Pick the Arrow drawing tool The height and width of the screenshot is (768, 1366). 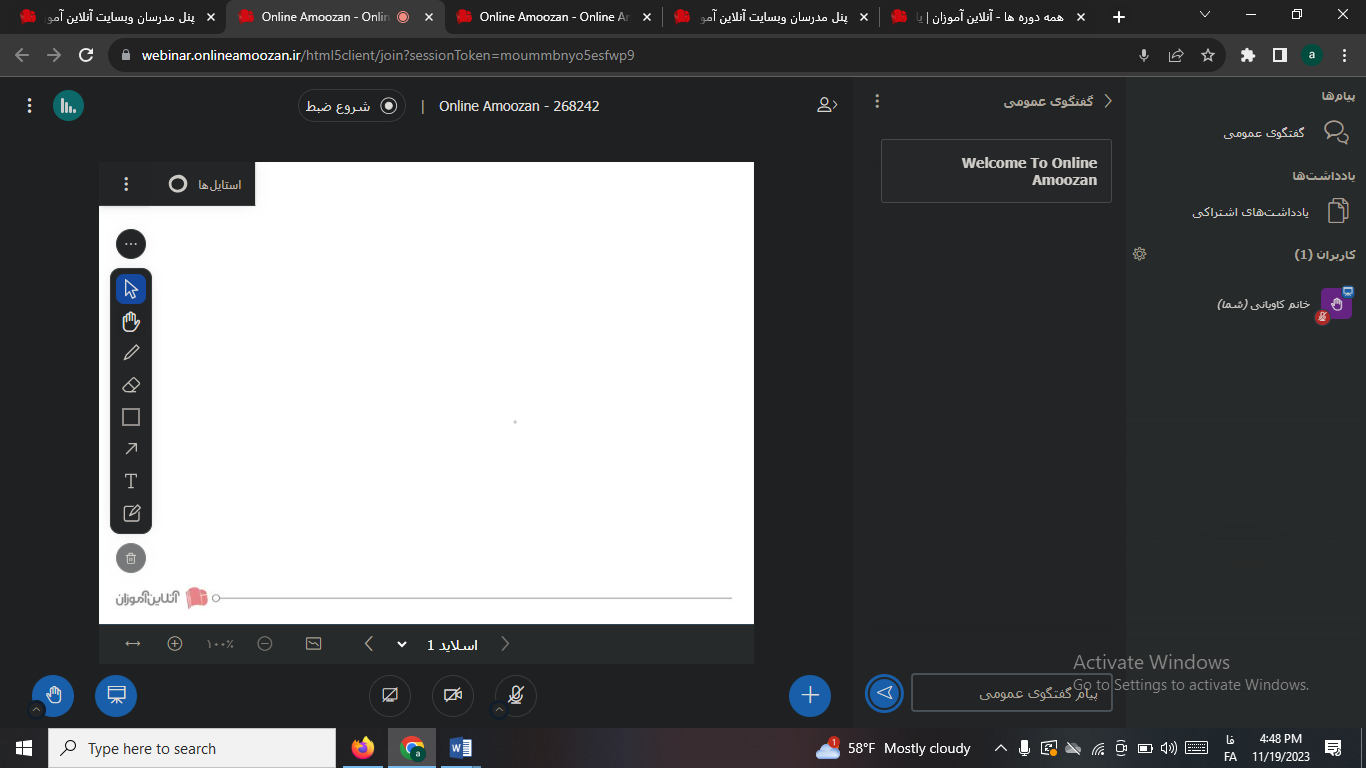131,449
